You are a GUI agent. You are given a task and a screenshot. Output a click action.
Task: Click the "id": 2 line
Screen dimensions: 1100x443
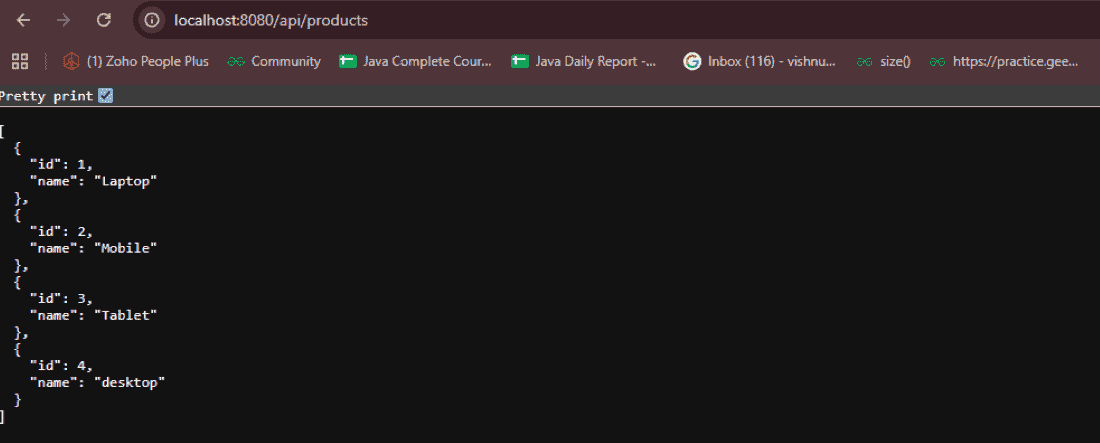tap(61, 231)
